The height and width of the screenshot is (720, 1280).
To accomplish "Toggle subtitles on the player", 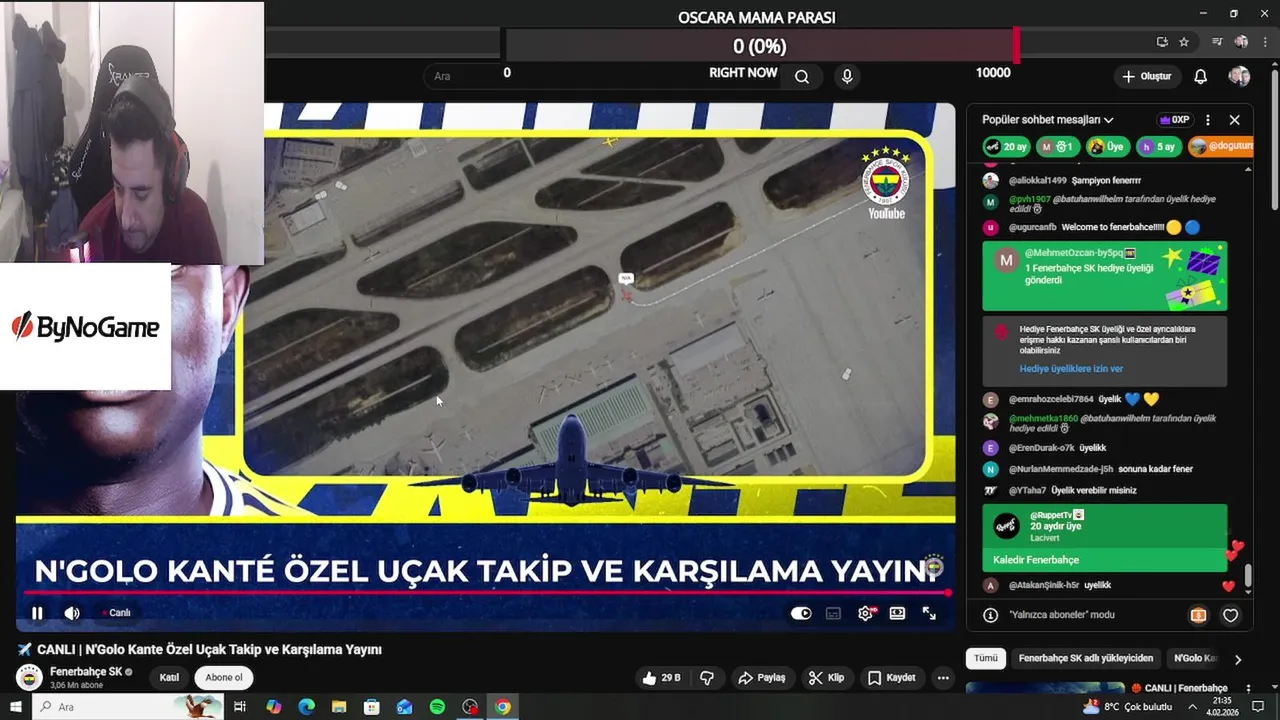I will (x=833, y=613).
